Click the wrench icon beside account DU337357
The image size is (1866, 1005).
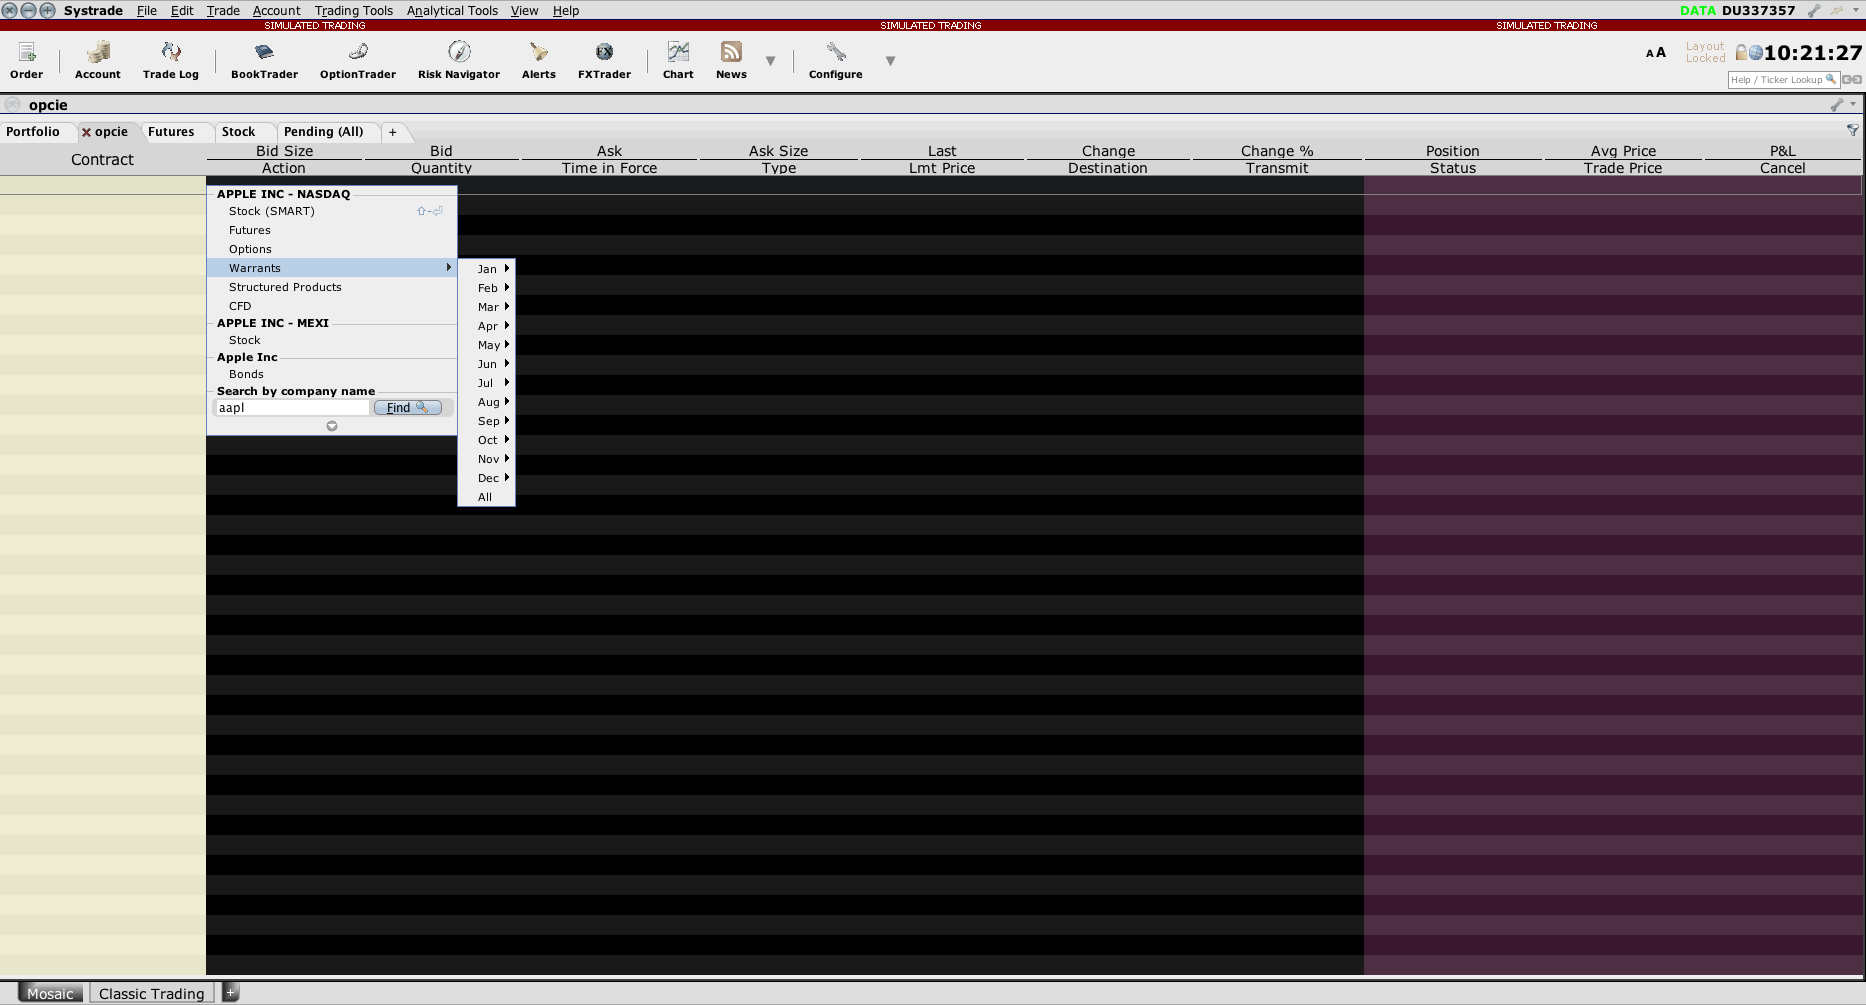[x=1814, y=11]
